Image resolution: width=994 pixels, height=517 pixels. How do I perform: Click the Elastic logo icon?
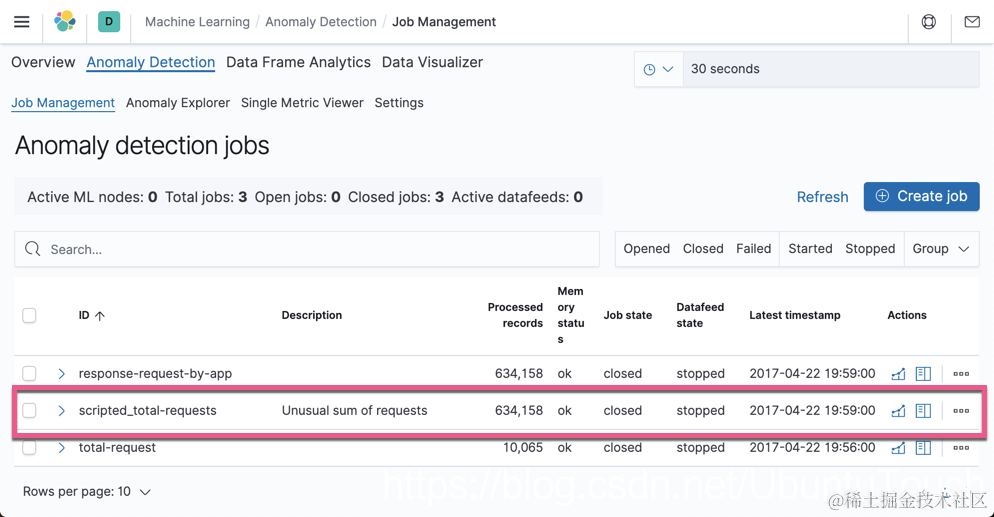tap(65, 21)
